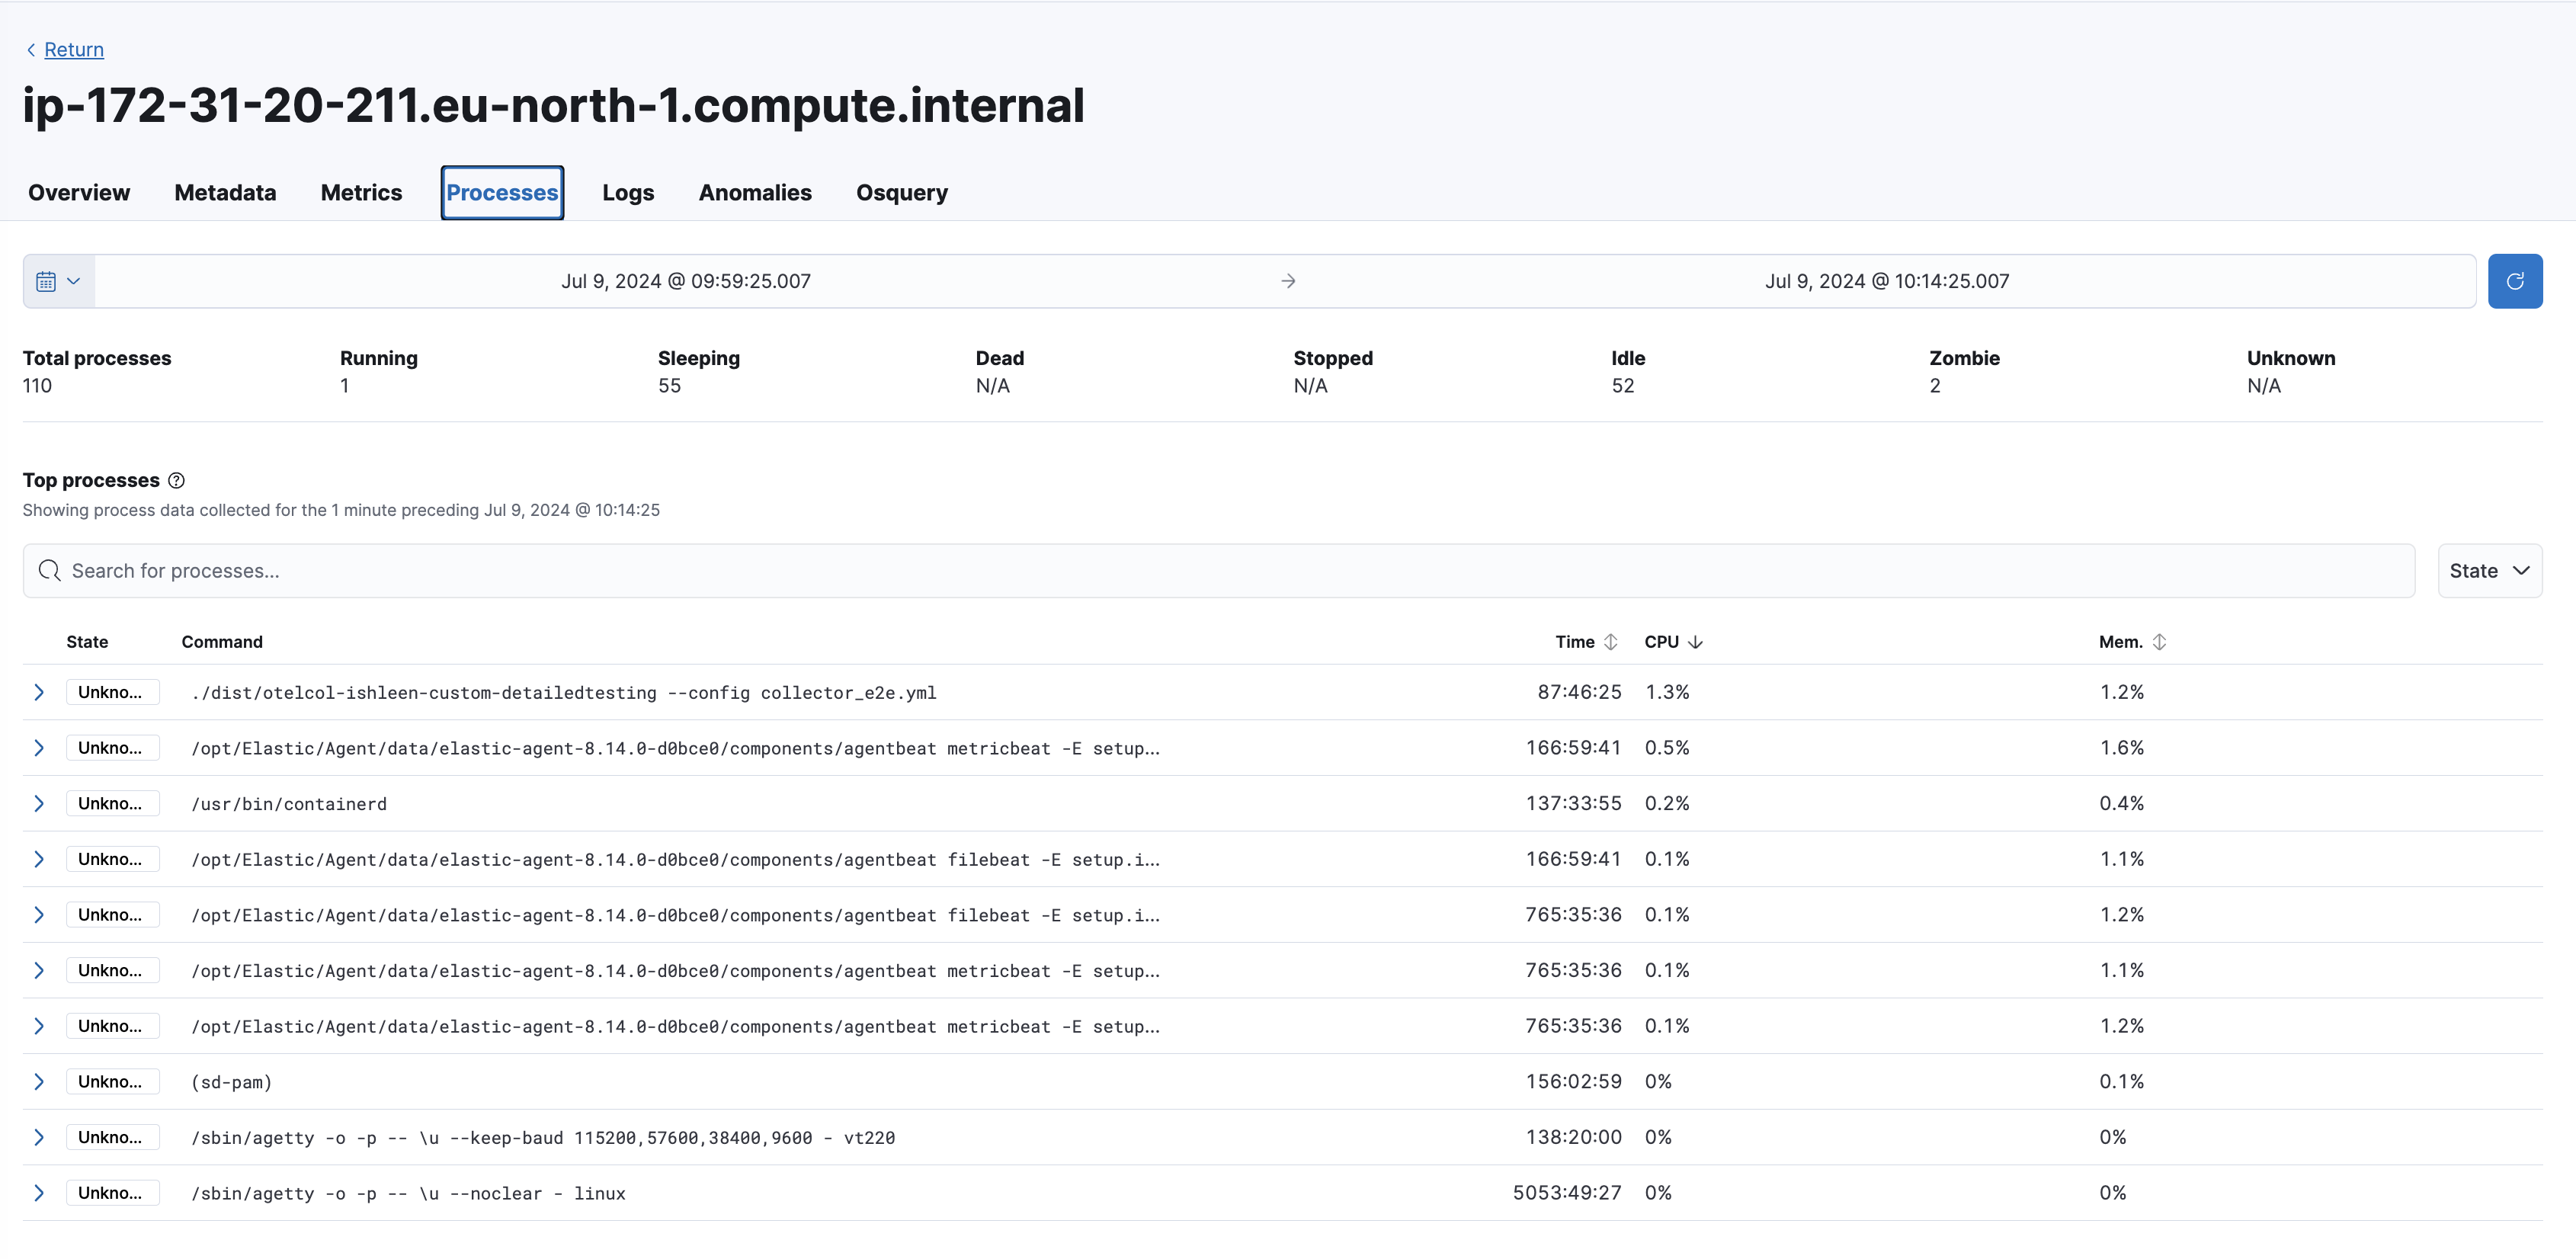Click the refresh button beside date range

click(2514, 281)
